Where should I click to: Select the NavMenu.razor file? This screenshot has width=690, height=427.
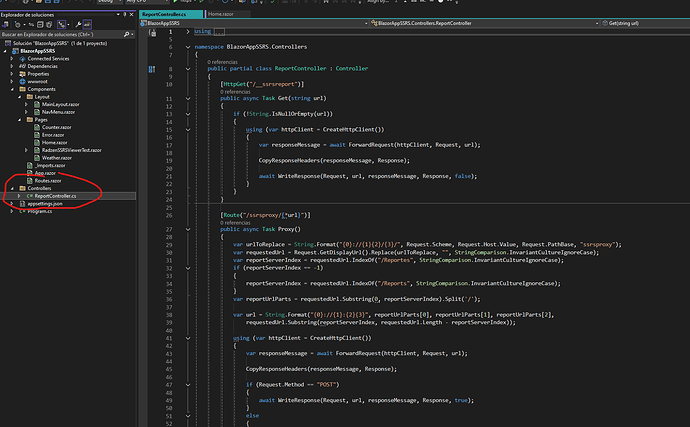pos(58,112)
